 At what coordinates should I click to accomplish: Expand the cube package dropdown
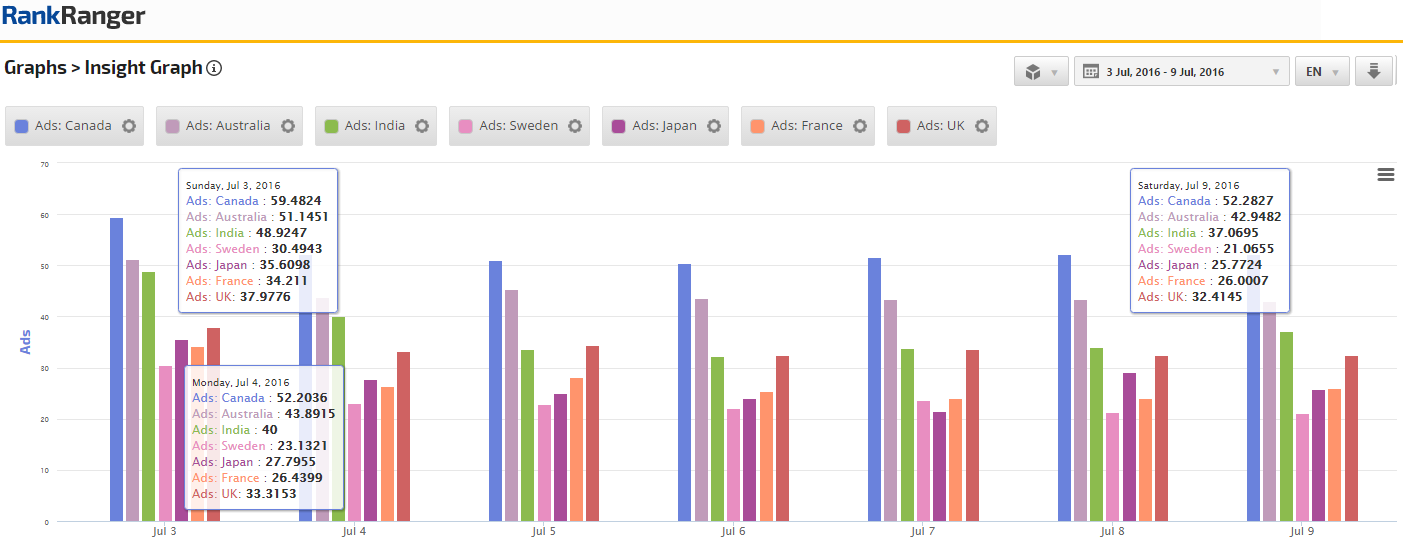[x=1041, y=72]
